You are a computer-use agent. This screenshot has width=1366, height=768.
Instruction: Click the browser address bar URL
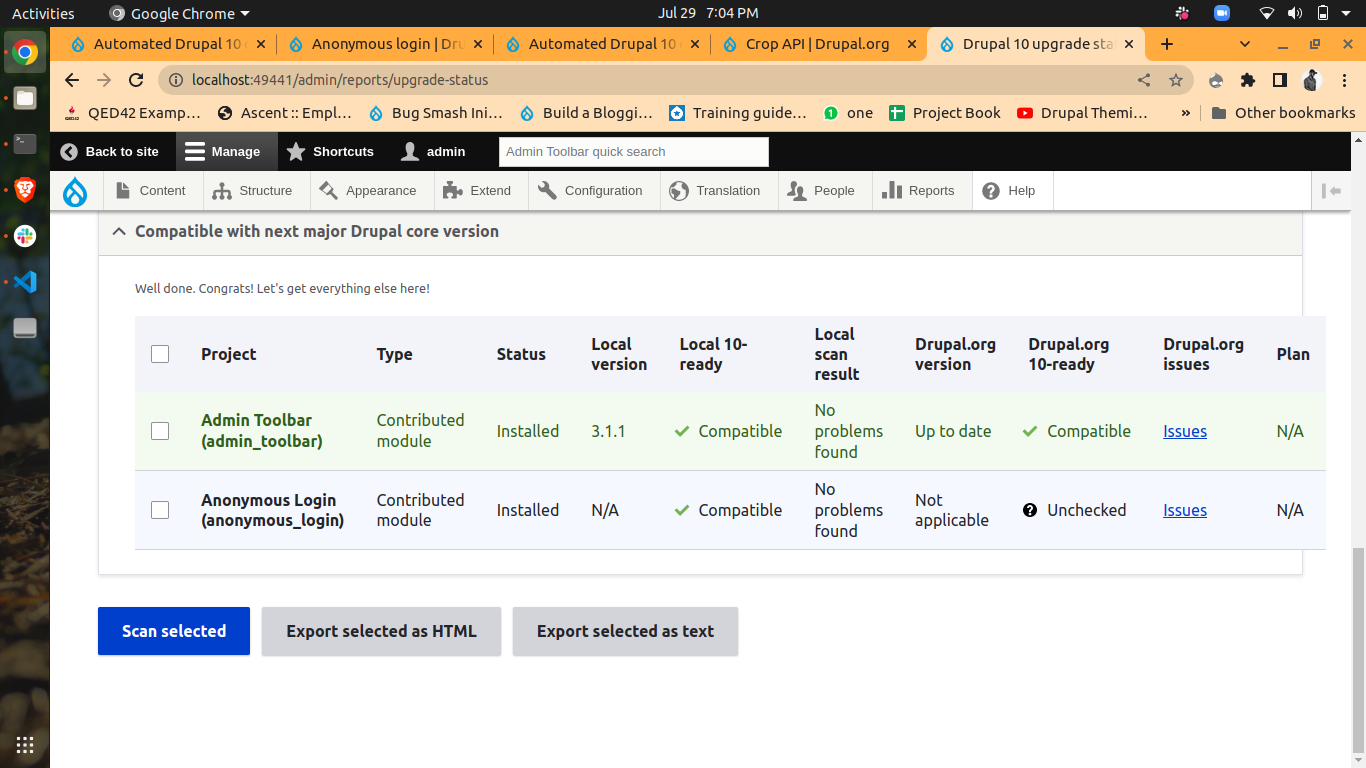click(x=340, y=80)
